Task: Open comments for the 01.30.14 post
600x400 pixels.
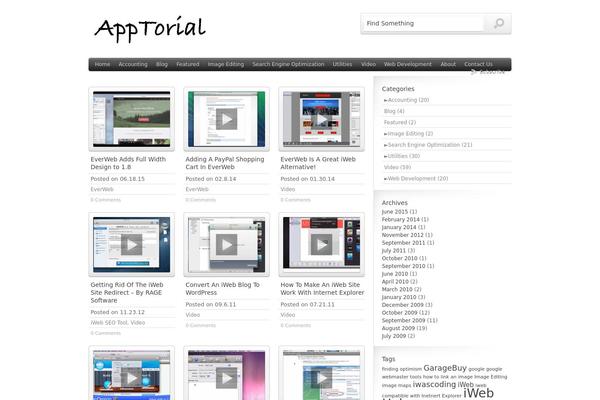Action: 295,200
